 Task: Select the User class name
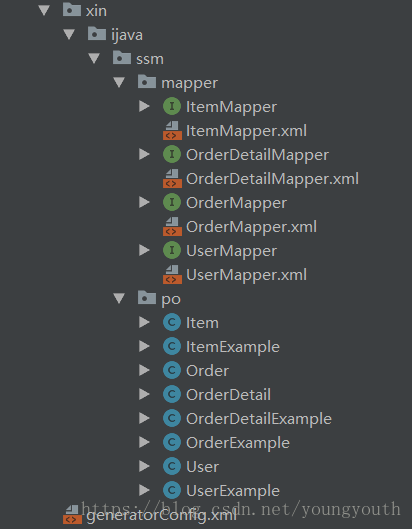coord(202,467)
